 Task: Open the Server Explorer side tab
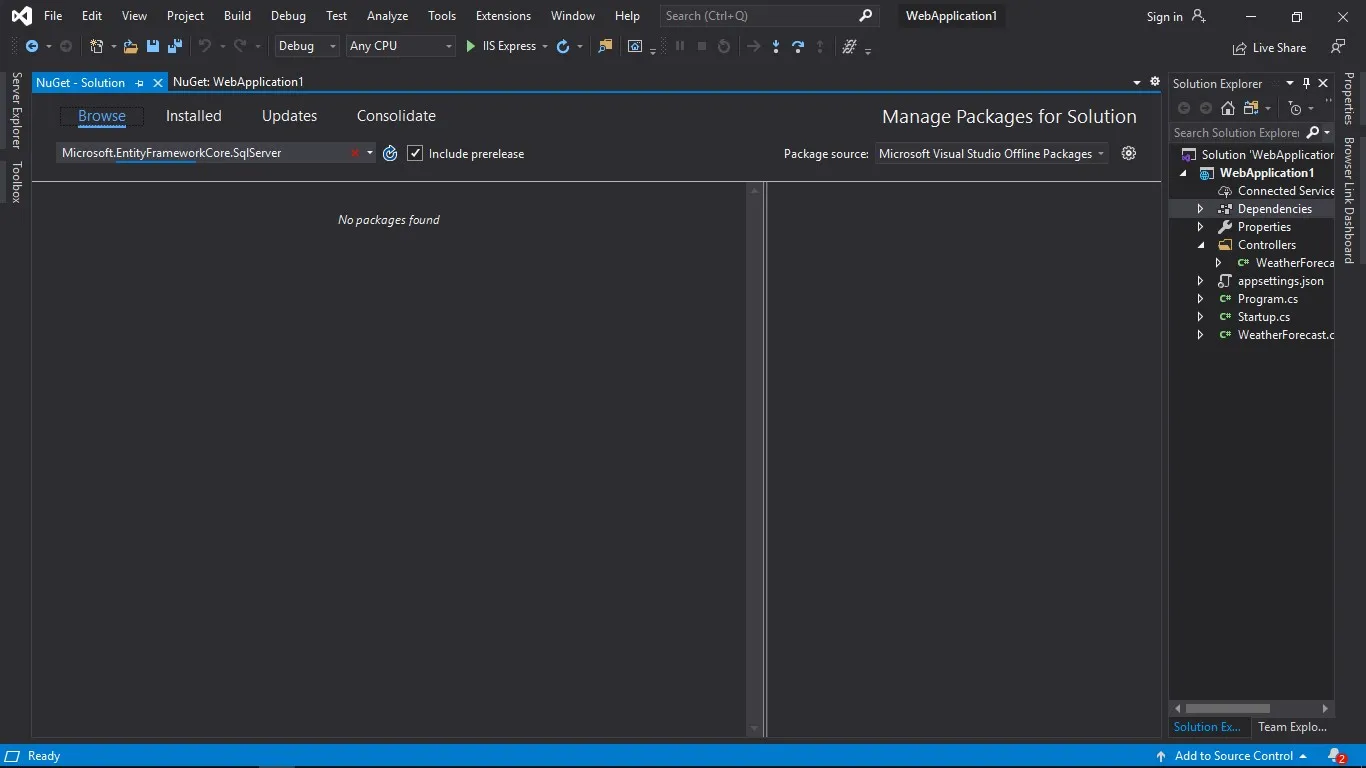(x=16, y=110)
